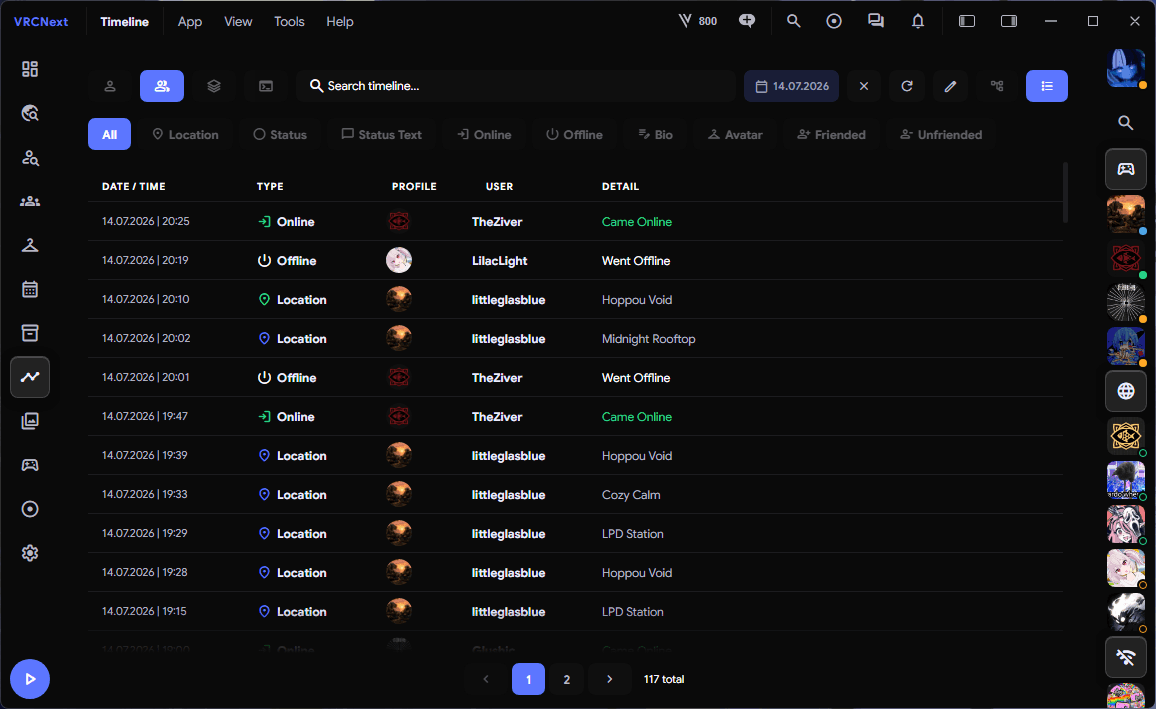This screenshot has width=1156, height=709.
Task: Filter by Location events
Action: (185, 134)
